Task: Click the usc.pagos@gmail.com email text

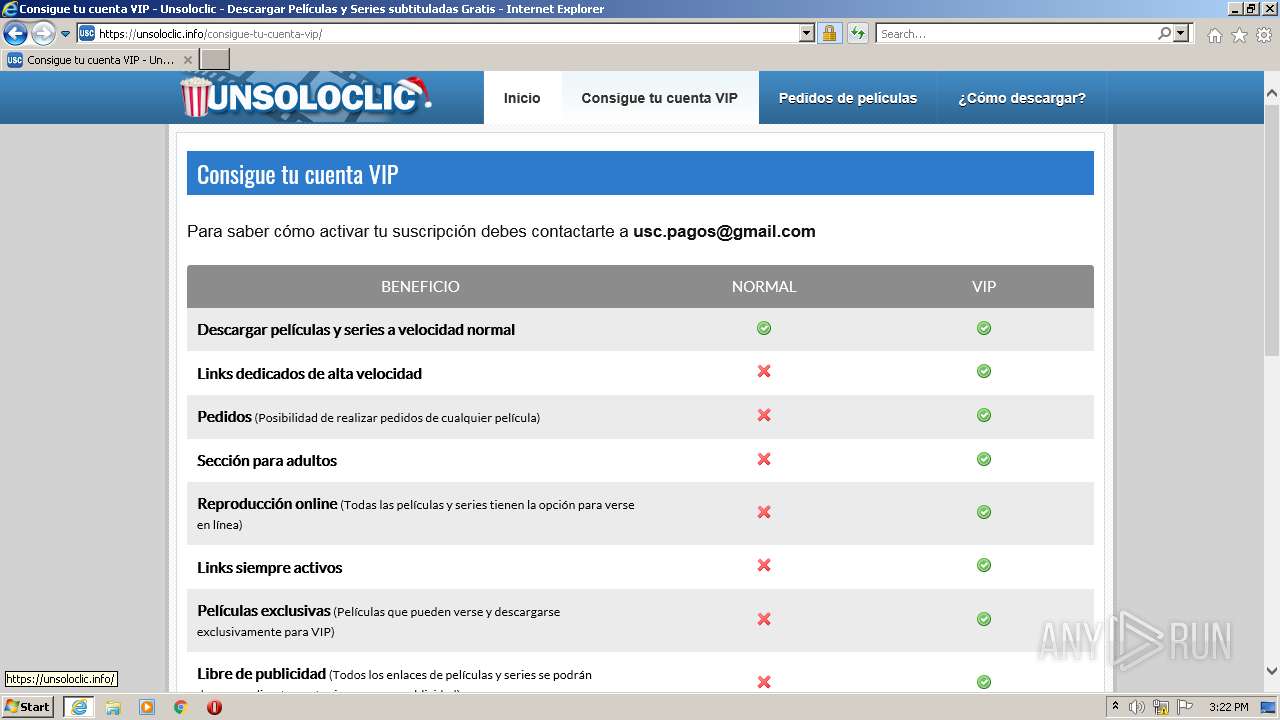Action: 724,231
